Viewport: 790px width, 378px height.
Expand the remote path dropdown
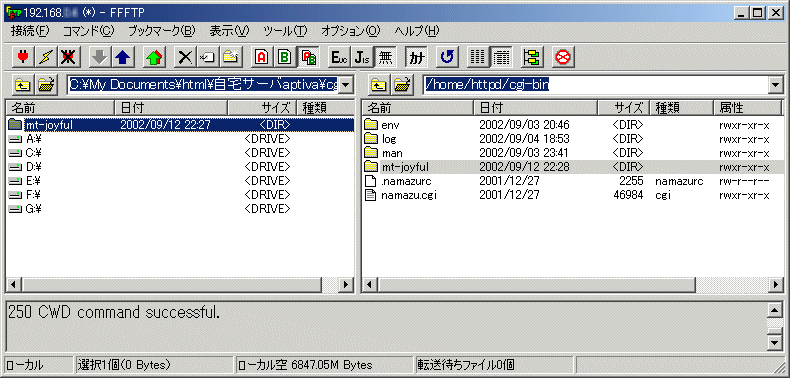point(775,85)
